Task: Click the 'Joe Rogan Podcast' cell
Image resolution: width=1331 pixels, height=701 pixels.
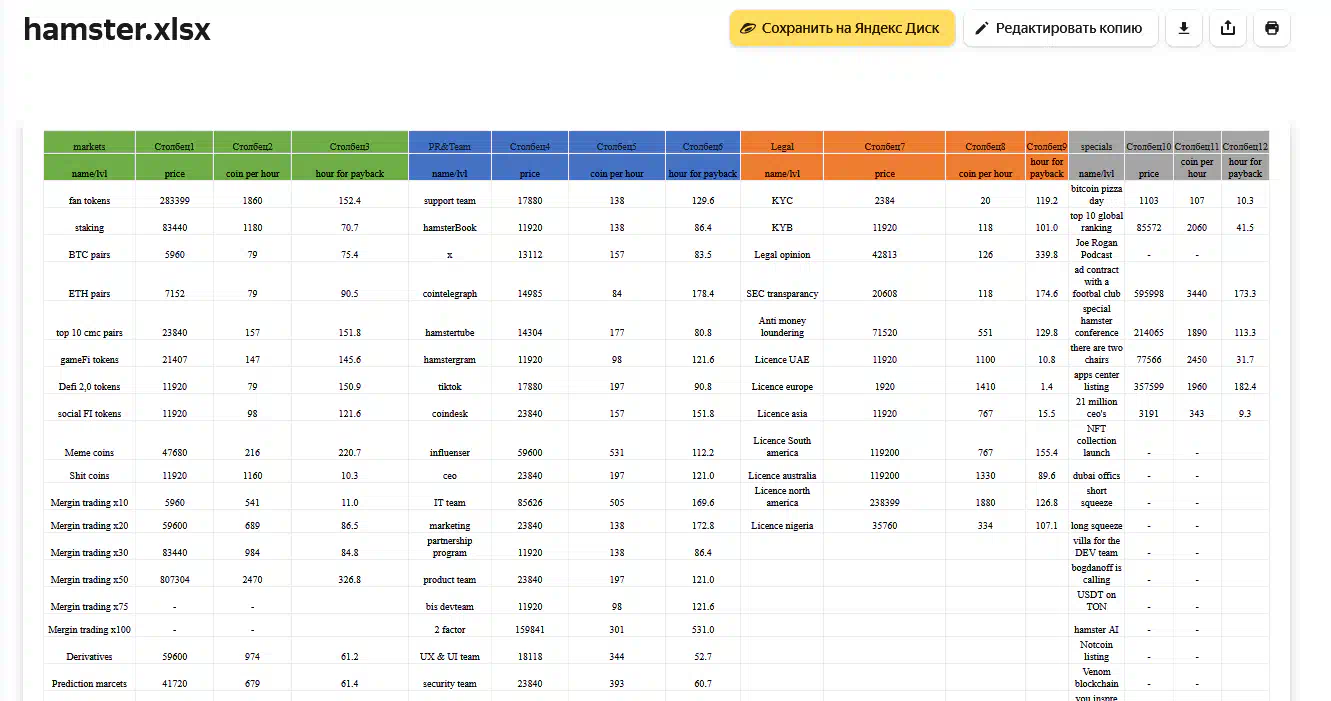Action: click(x=1096, y=248)
